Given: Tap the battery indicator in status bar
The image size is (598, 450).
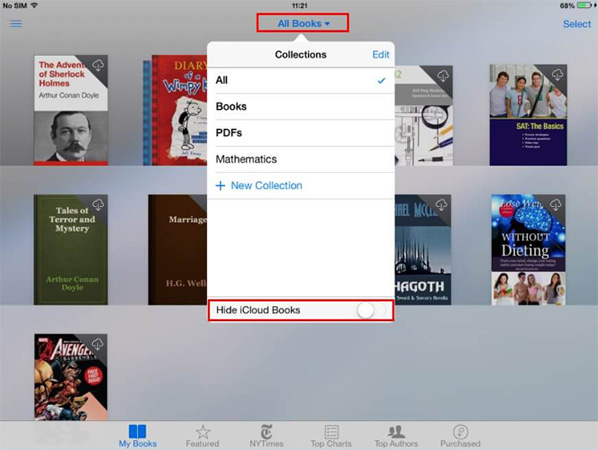Looking at the screenshot, I should click(584, 5).
